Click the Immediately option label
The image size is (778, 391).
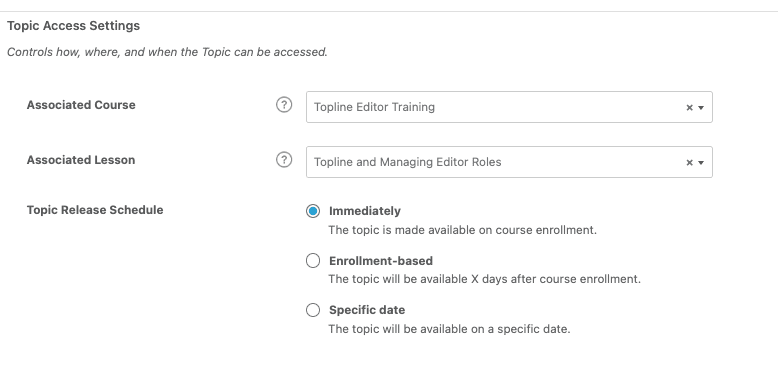coord(365,211)
